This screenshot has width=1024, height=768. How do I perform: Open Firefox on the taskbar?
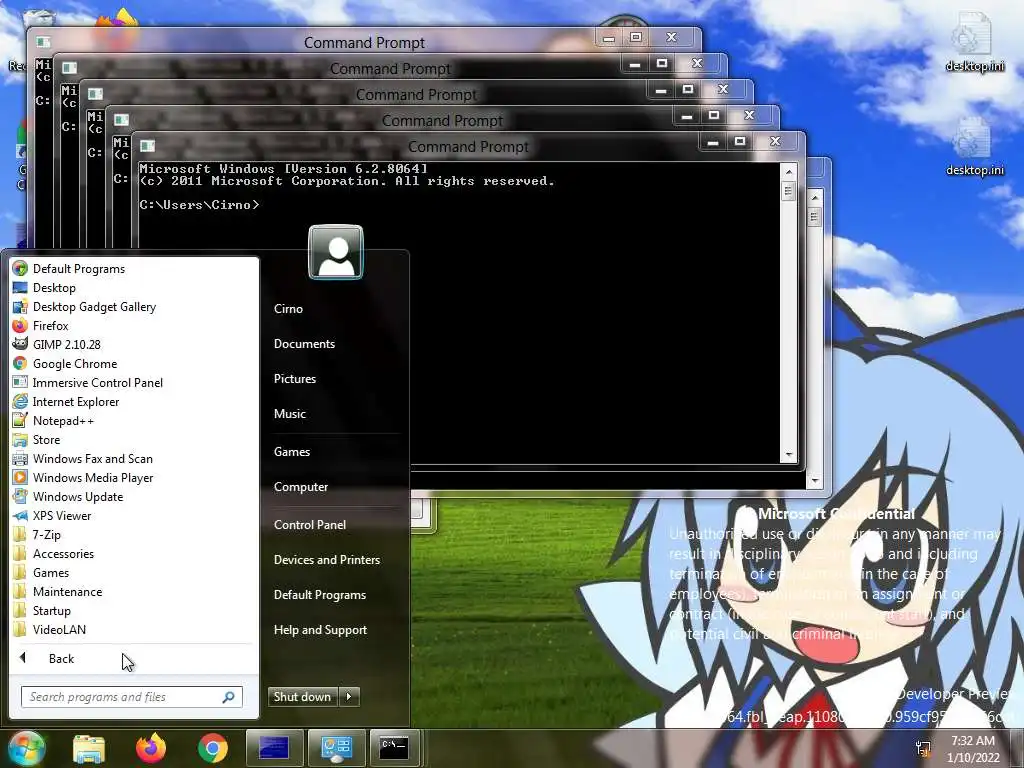tap(151, 748)
